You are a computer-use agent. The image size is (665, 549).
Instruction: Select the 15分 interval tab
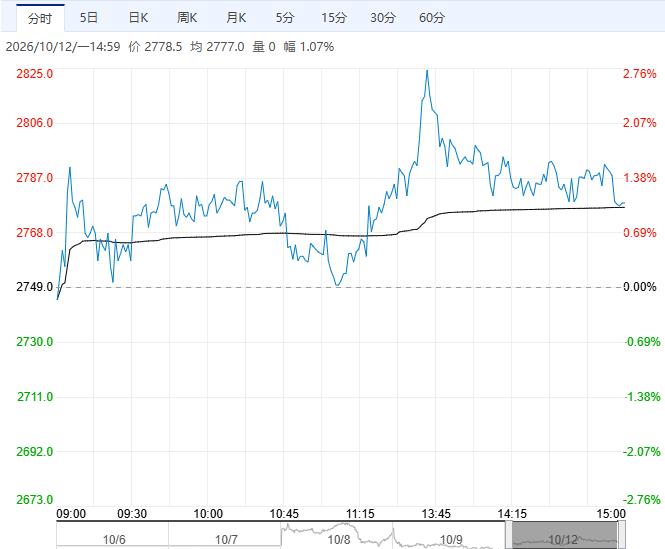coord(334,17)
